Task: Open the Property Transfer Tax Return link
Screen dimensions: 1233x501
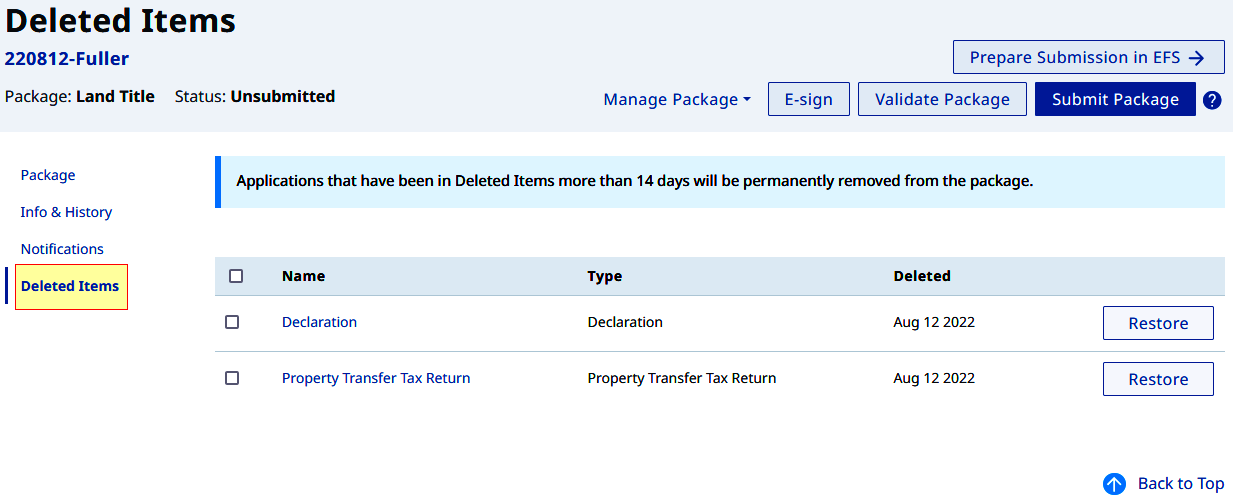Action: tap(376, 378)
